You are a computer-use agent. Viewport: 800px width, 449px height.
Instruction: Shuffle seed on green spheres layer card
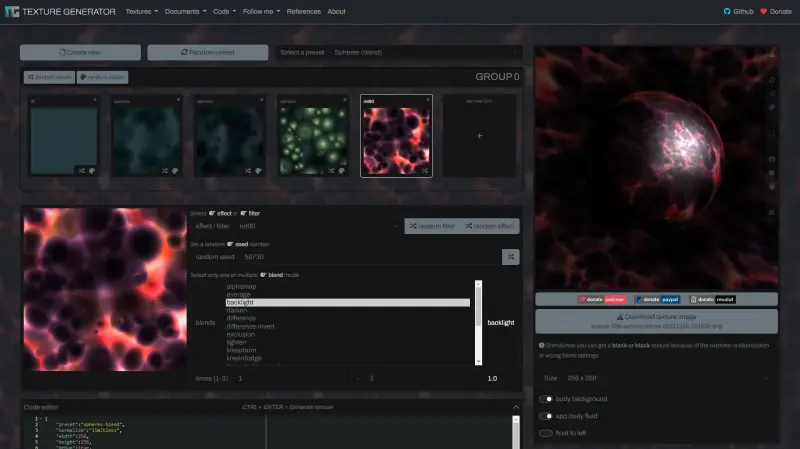pyautogui.click(x=331, y=170)
